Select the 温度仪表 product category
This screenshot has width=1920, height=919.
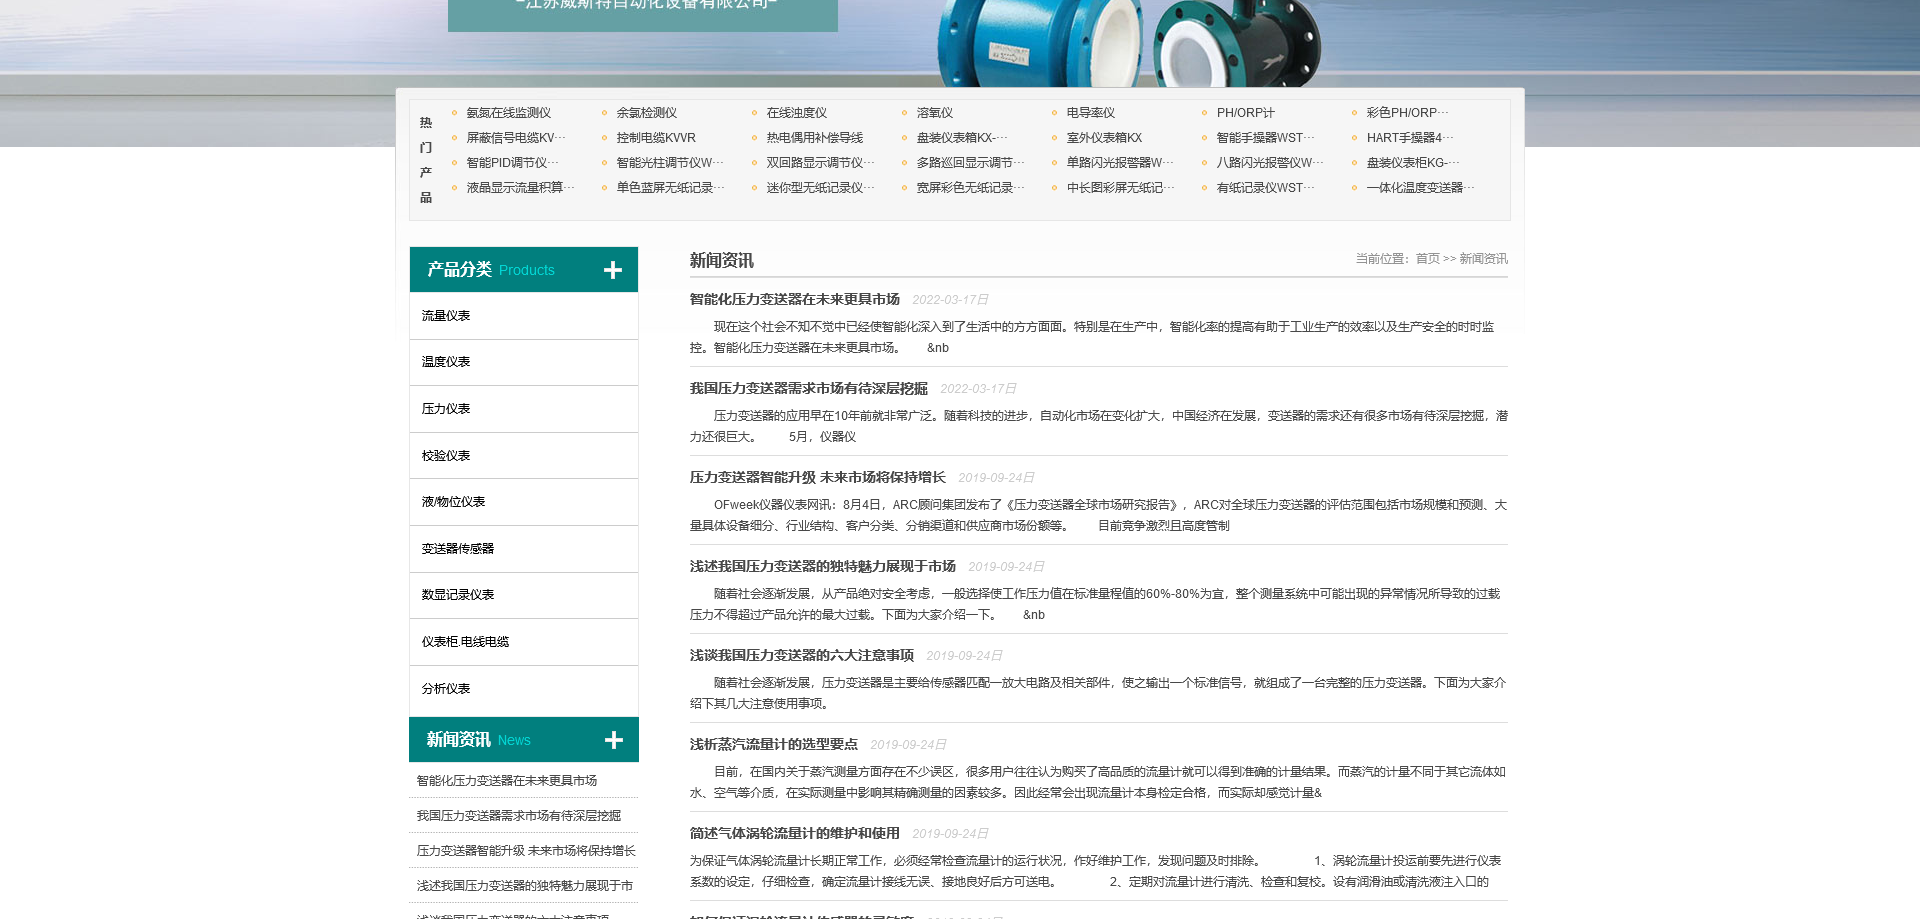444,361
